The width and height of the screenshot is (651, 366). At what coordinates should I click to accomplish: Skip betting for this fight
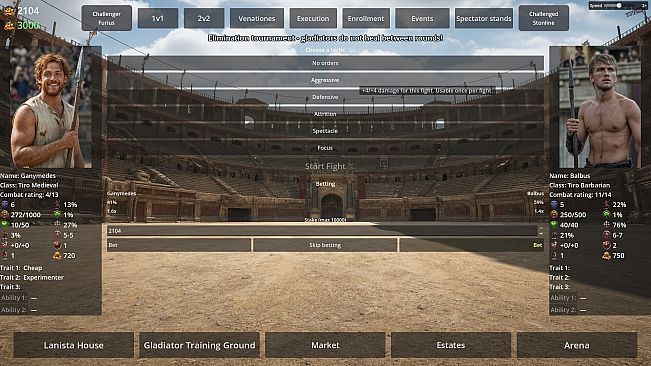325,245
